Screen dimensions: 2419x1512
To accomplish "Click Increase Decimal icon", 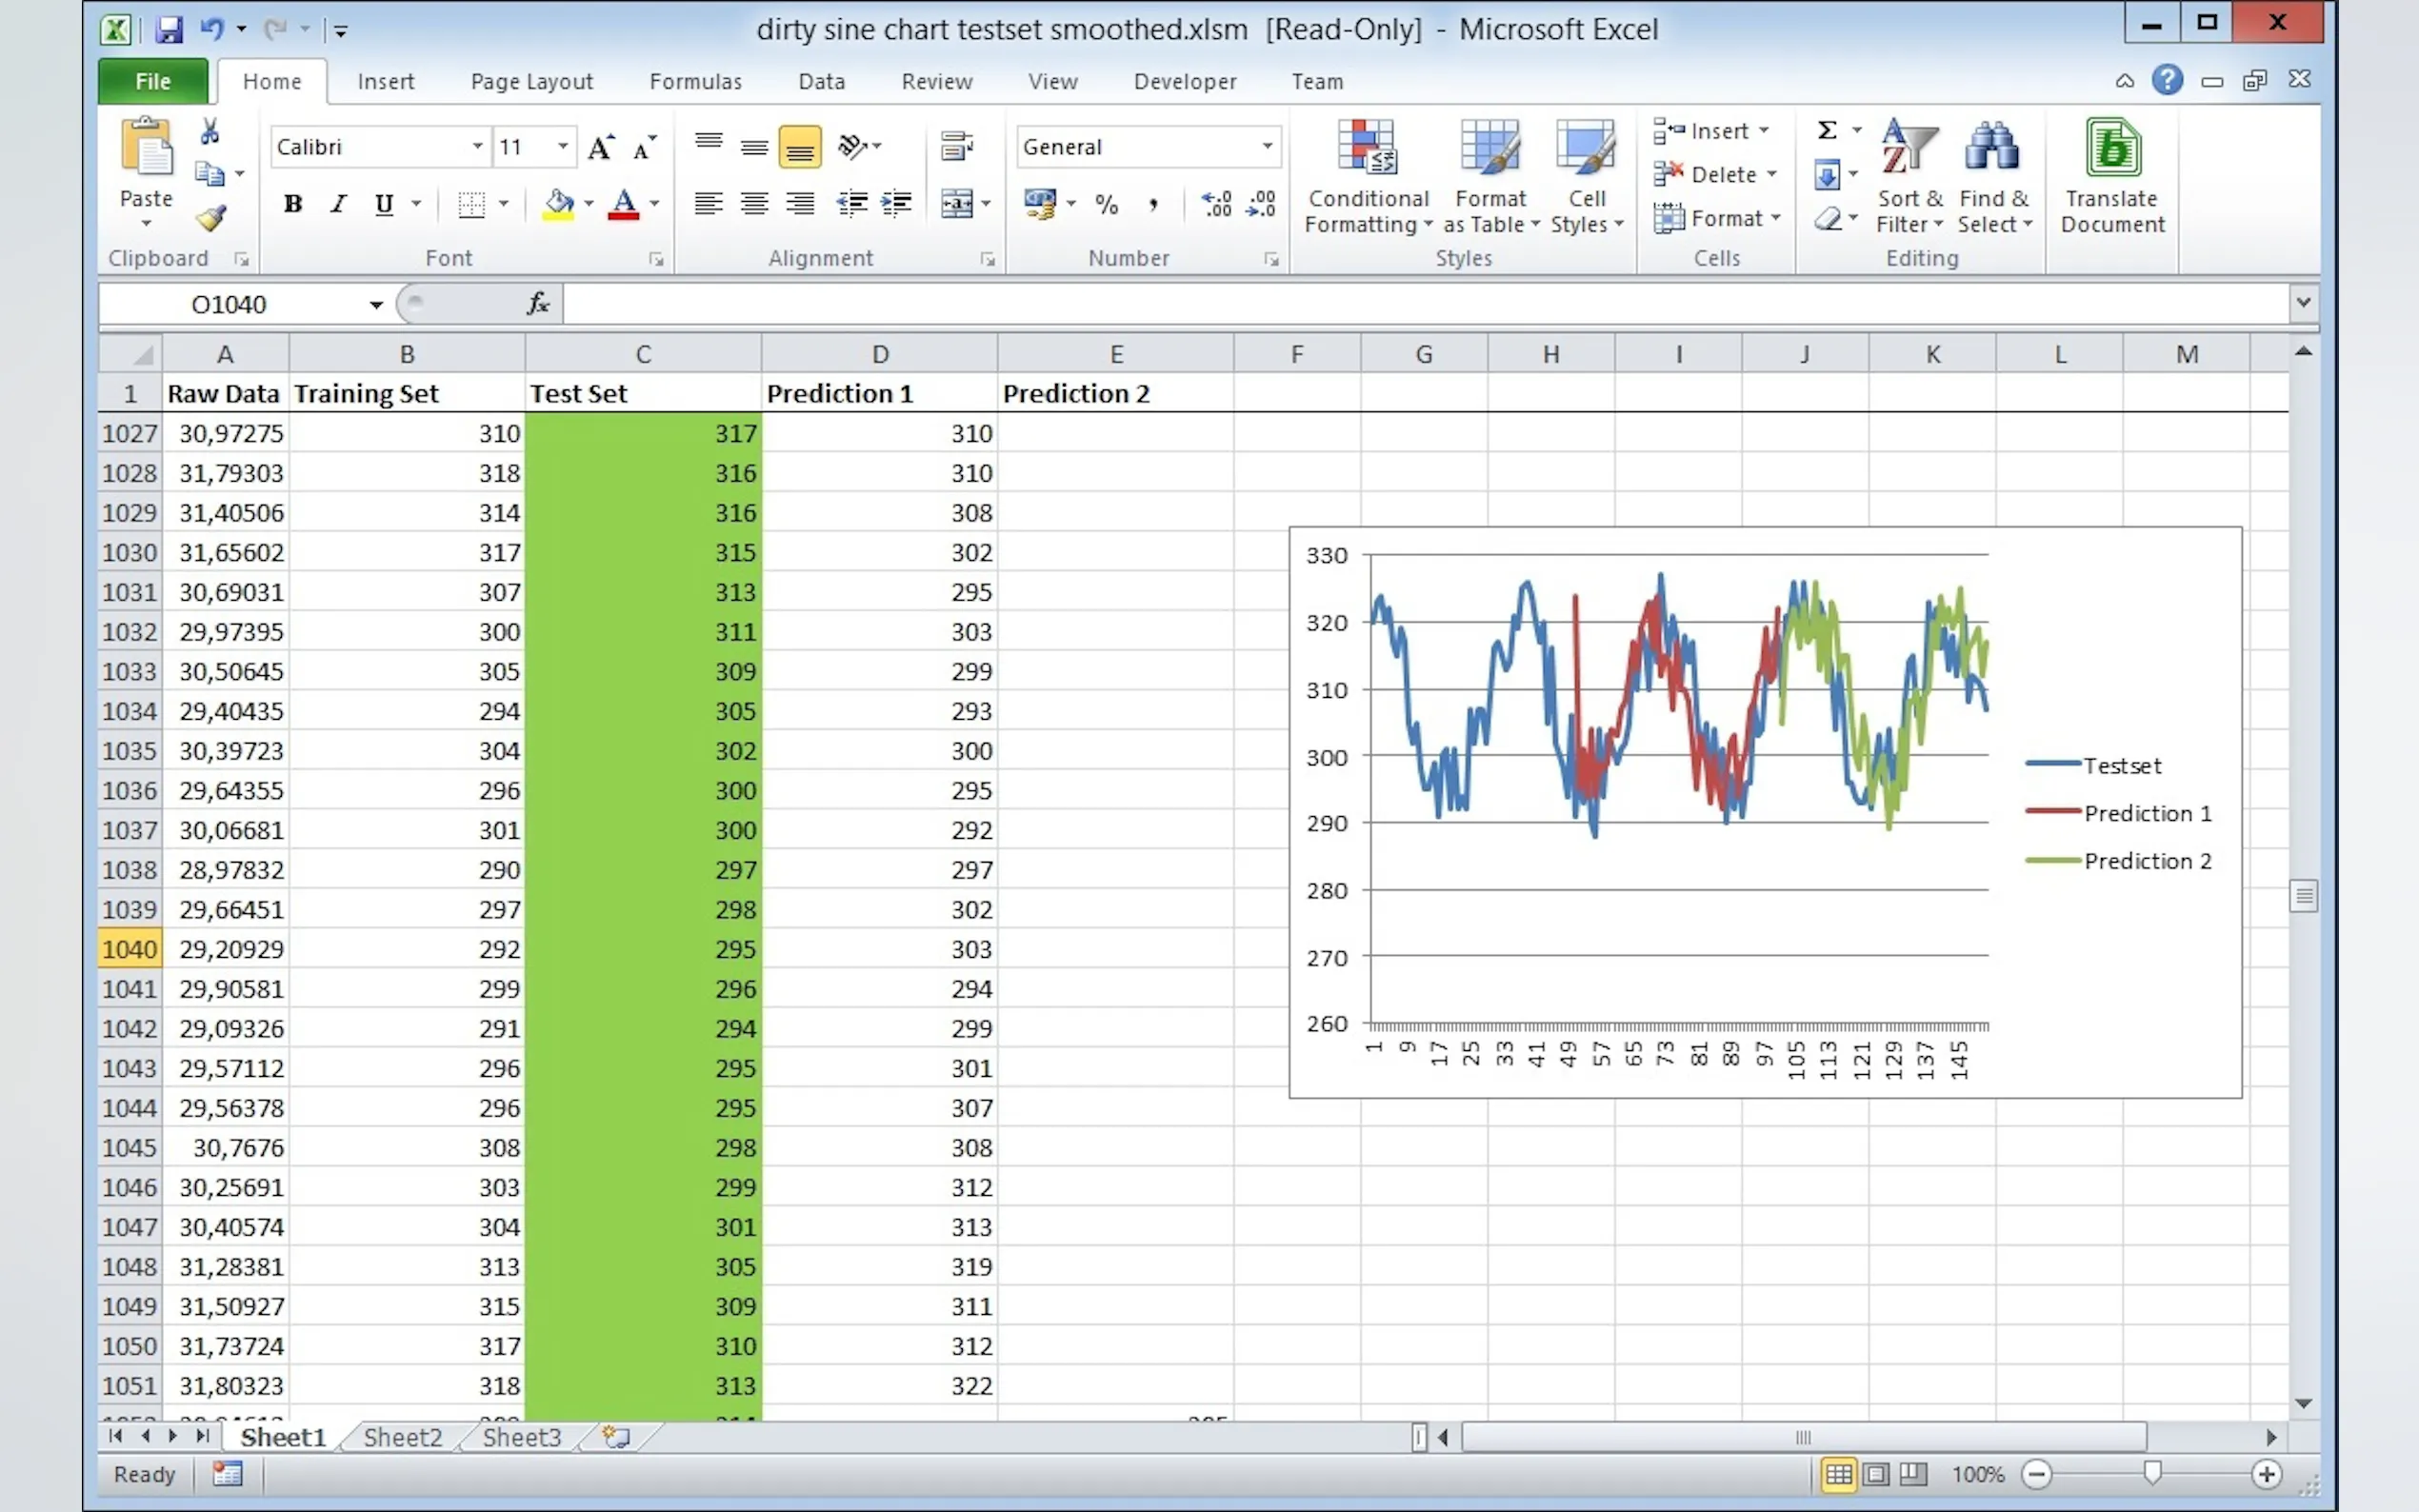I will point(1217,204).
